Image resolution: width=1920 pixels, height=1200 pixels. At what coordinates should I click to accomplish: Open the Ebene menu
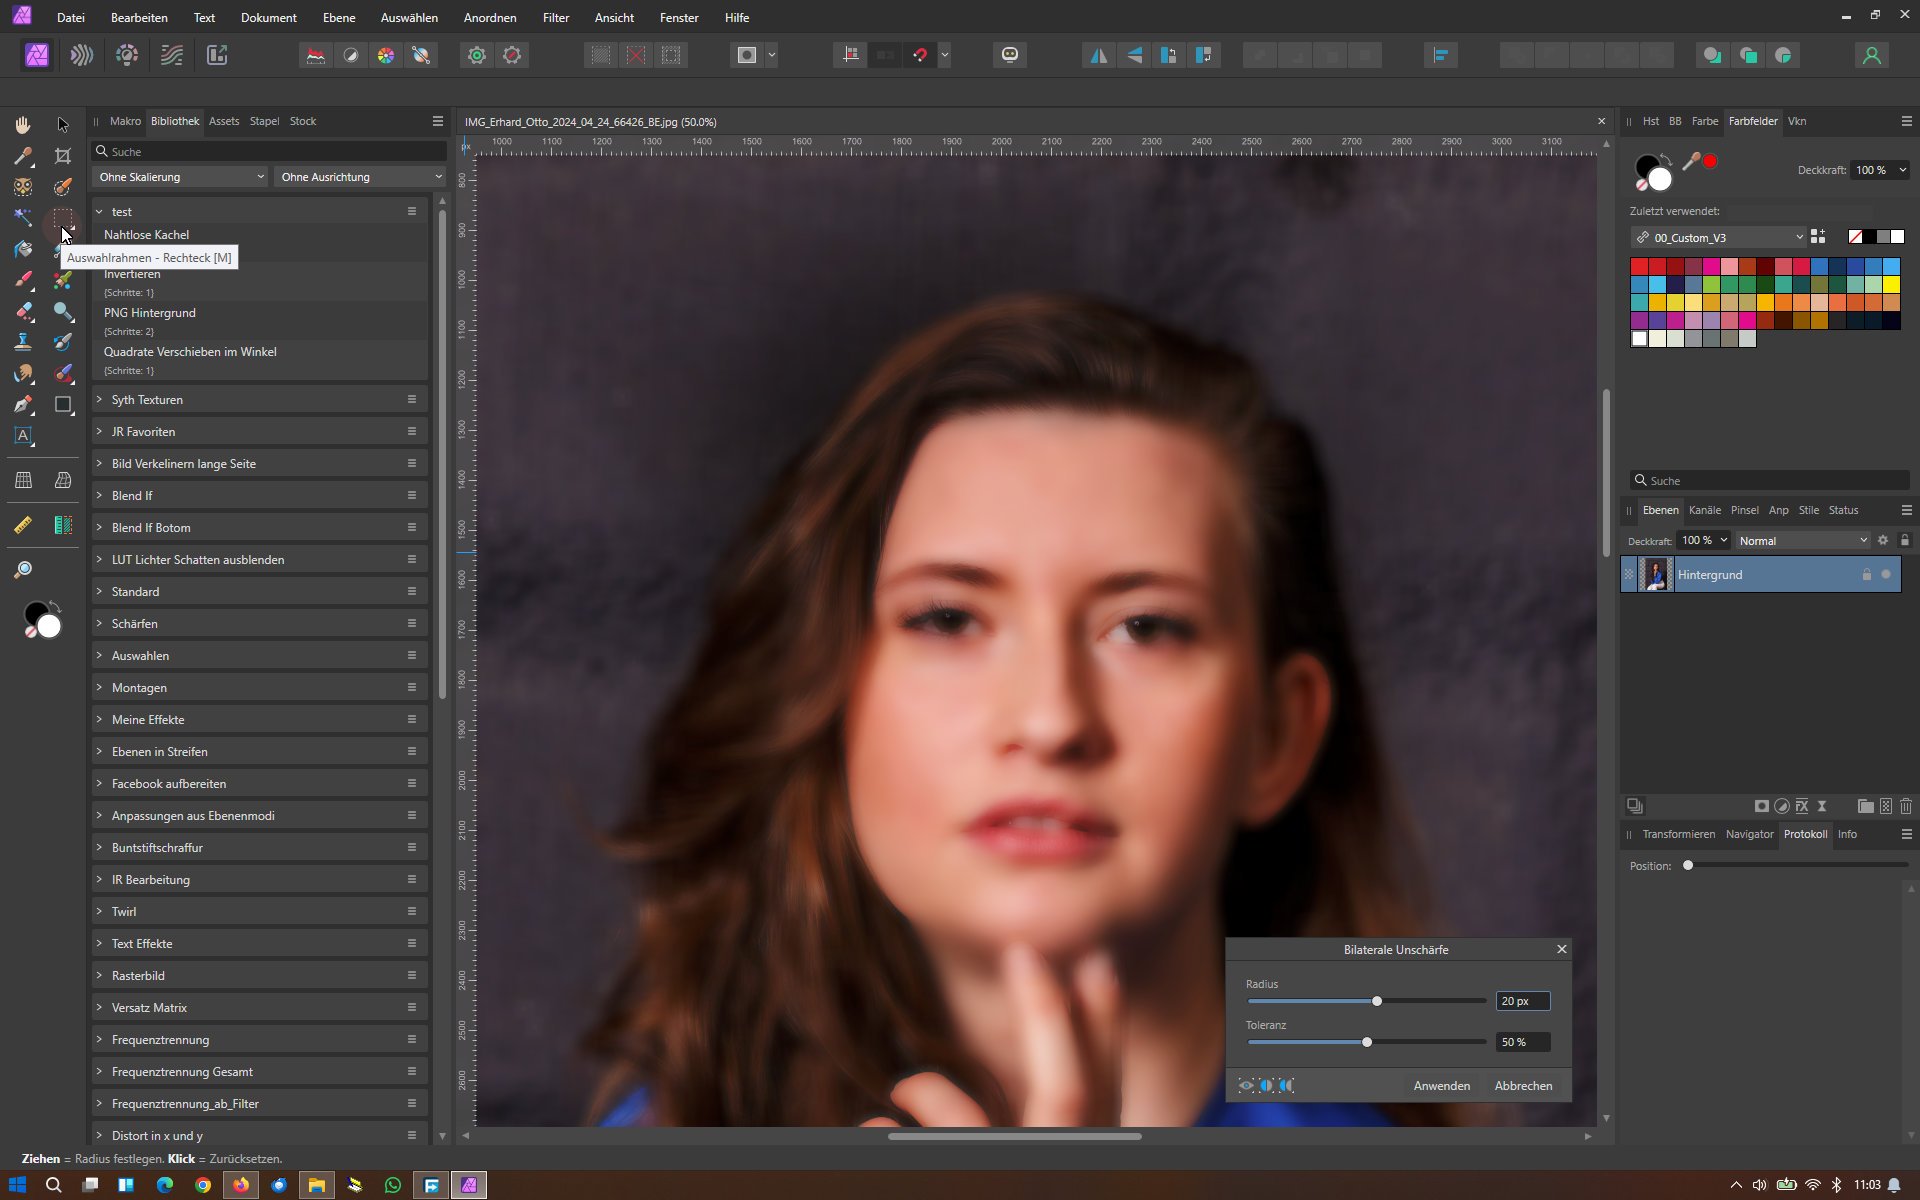(339, 17)
